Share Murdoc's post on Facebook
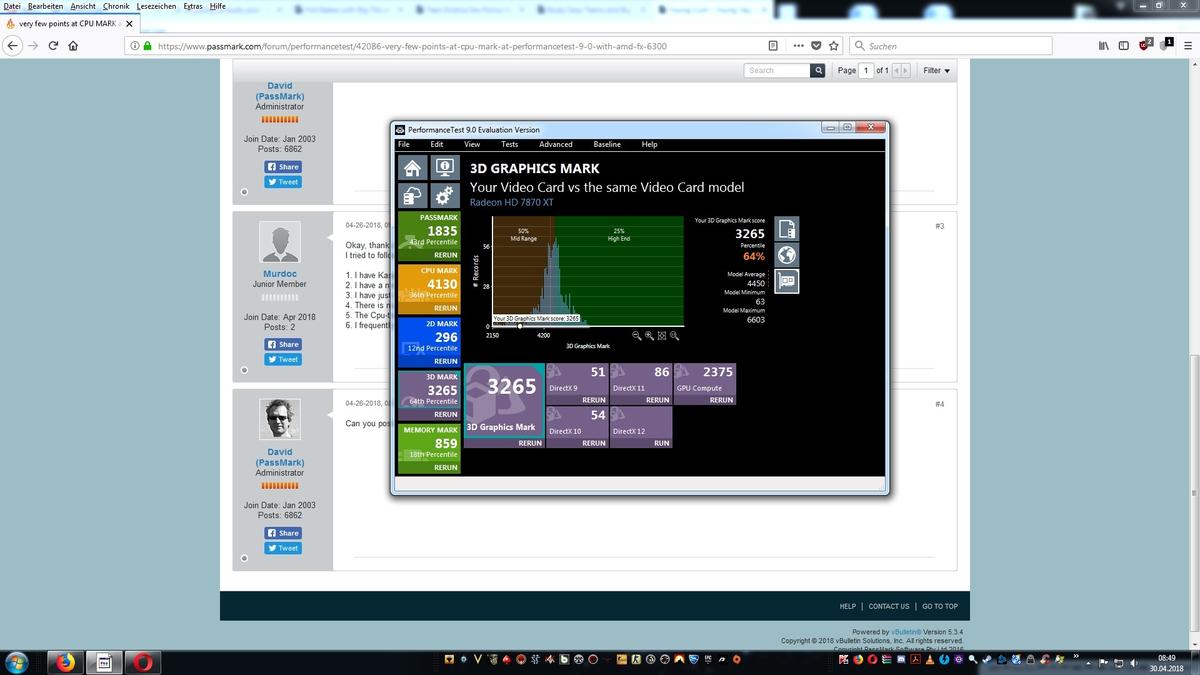Screen dimensions: 1200x675 point(283,344)
